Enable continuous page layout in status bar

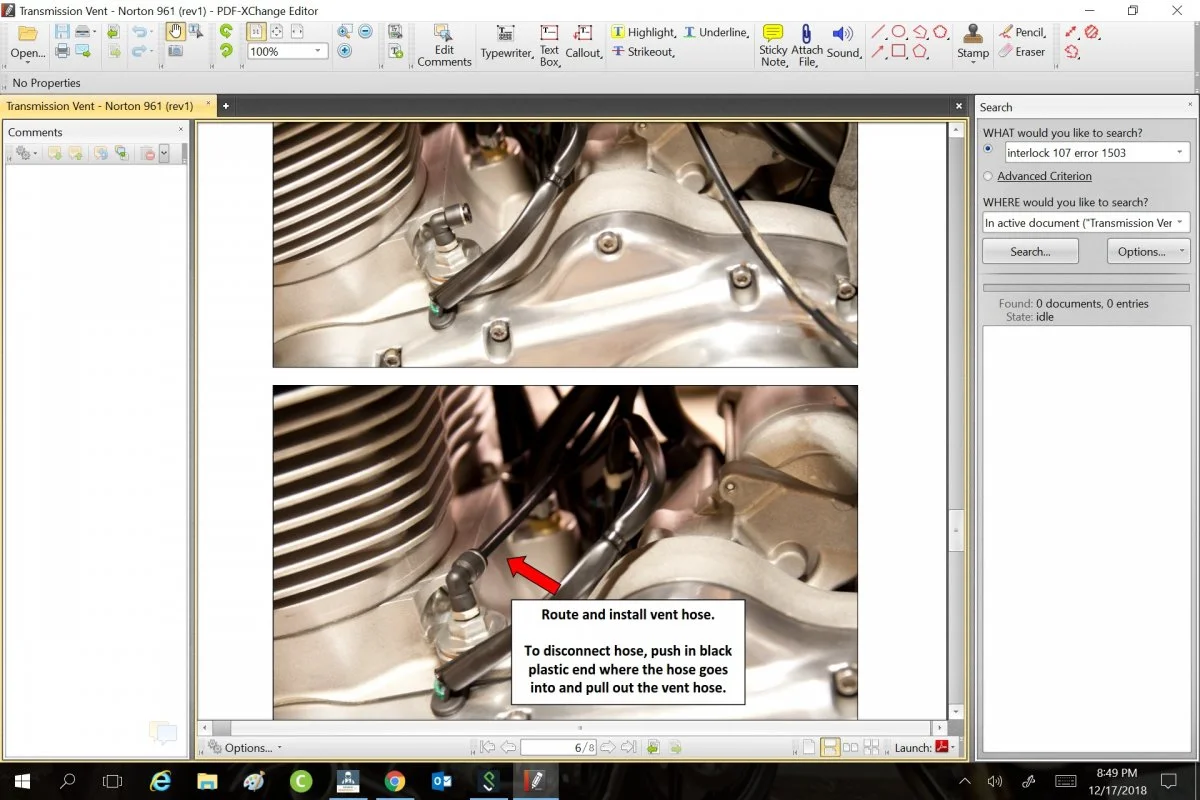pos(829,747)
